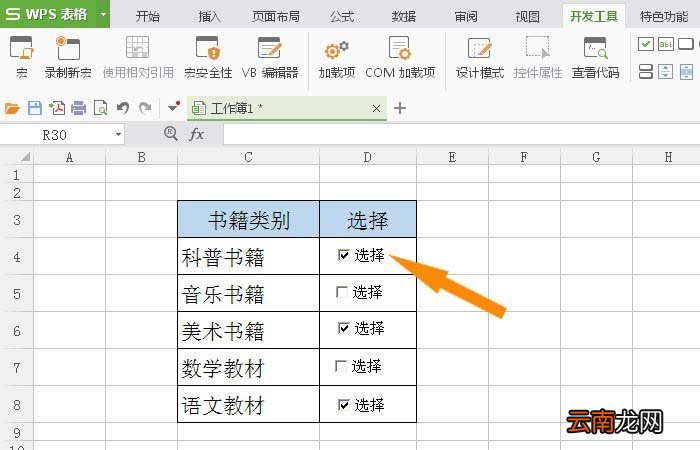Toggle Design Mode (设计模式)
The height and width of the screenshot is (450, 700).
click(480, 57)
